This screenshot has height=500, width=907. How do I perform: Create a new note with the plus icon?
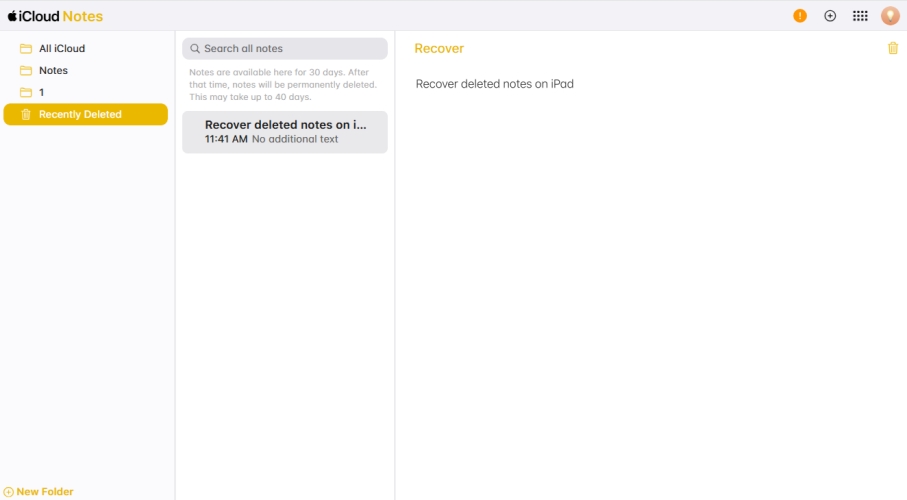830,16
